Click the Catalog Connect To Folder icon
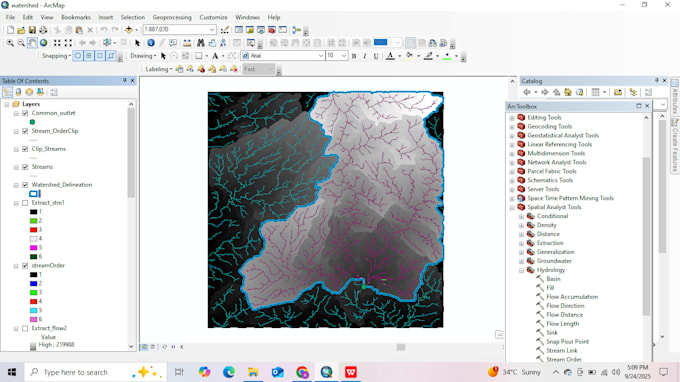The width and height of the screenshot is (680, 382). 618,92
